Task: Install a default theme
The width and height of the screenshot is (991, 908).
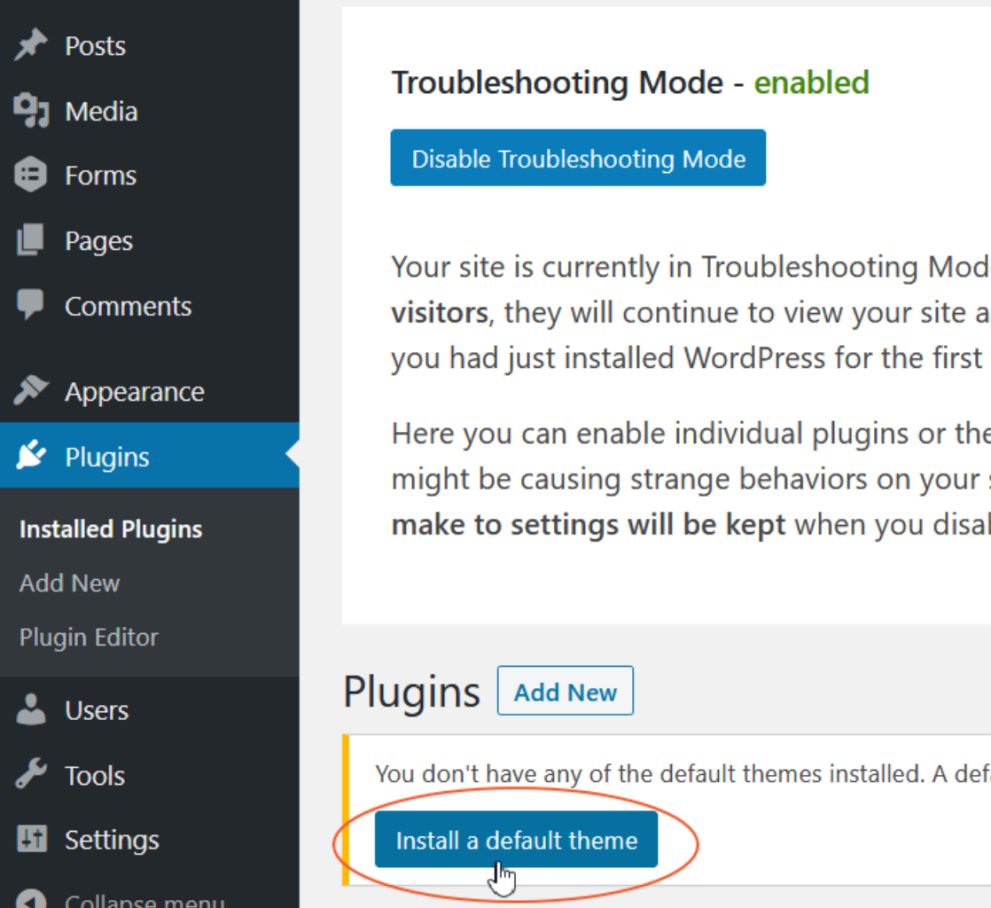Action: tap(516, 841)
